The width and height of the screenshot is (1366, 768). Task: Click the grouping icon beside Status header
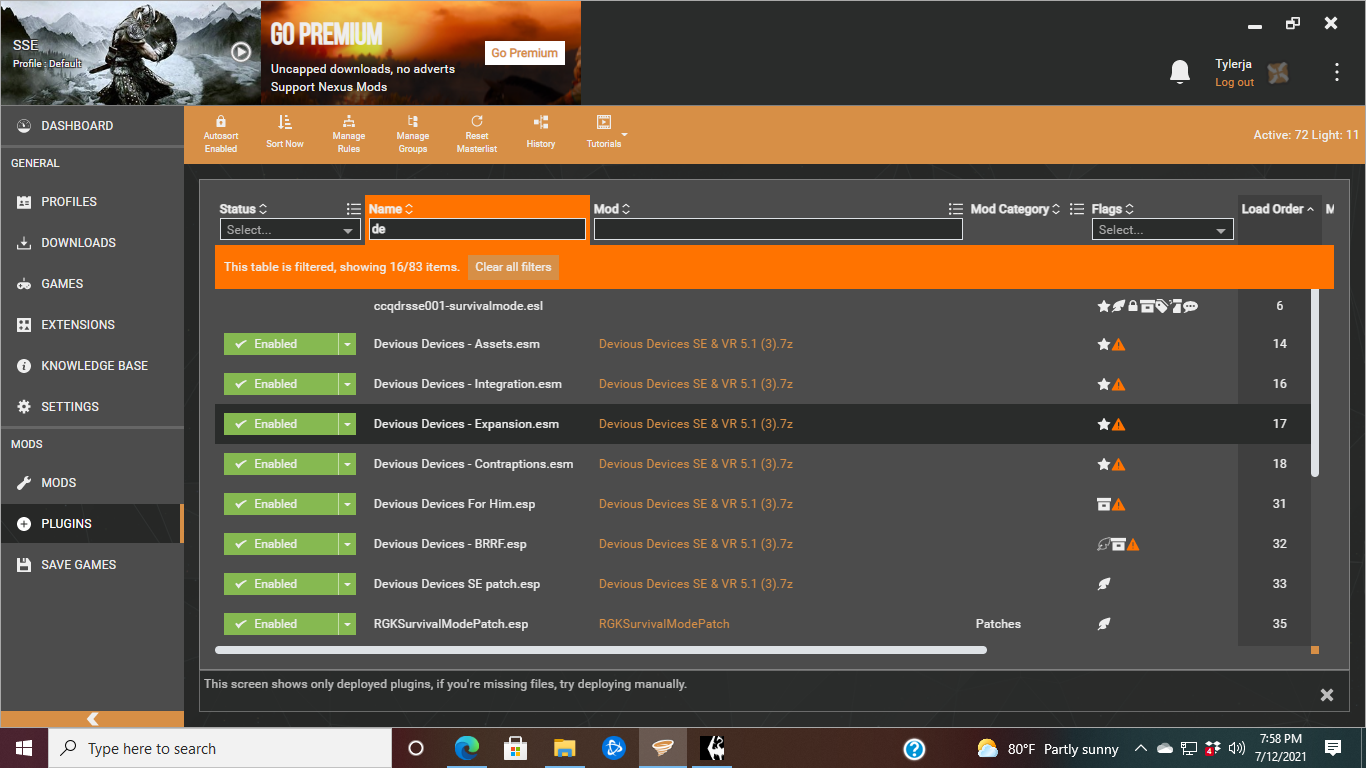pos(354,209)
